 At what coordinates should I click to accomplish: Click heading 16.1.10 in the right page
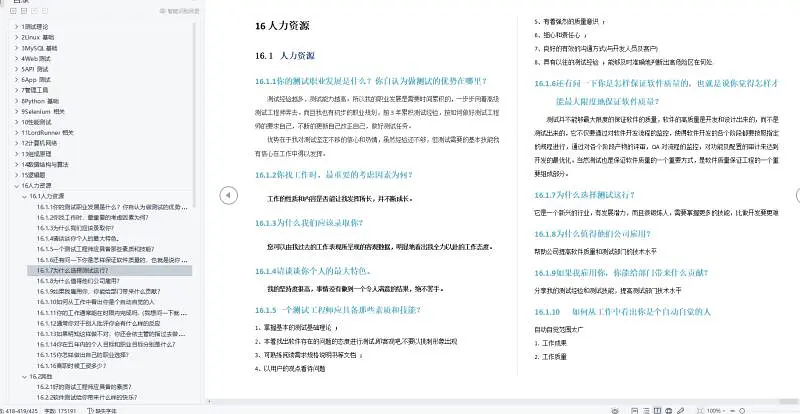(622, 311)
